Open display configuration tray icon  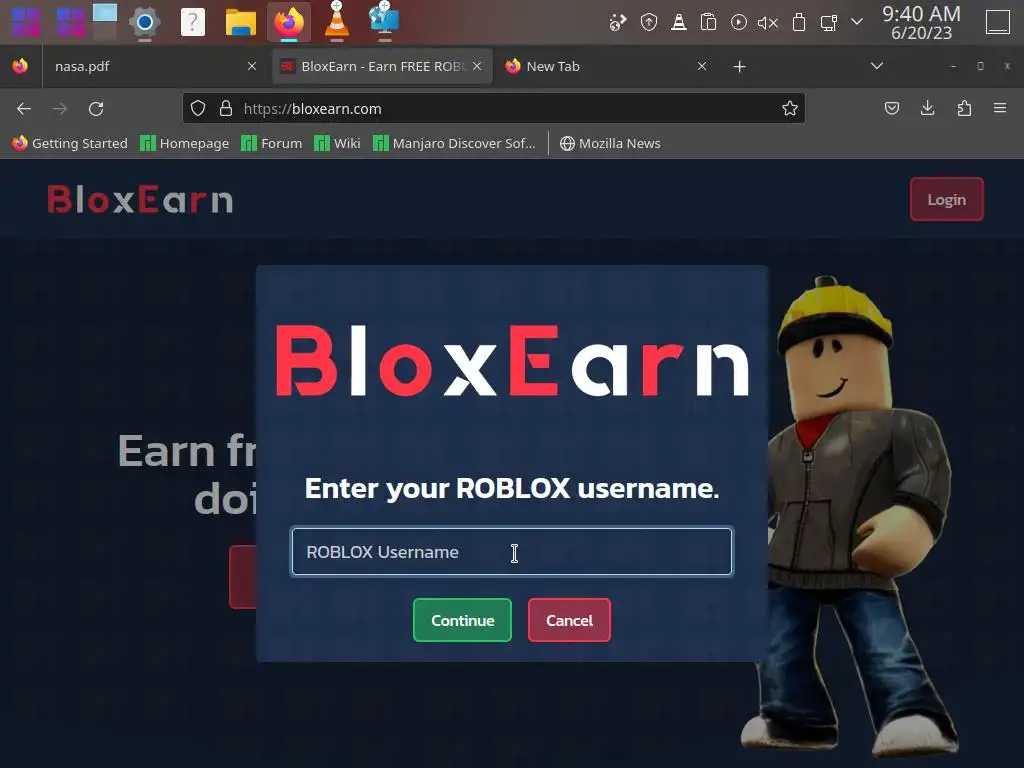click(828, 23)
